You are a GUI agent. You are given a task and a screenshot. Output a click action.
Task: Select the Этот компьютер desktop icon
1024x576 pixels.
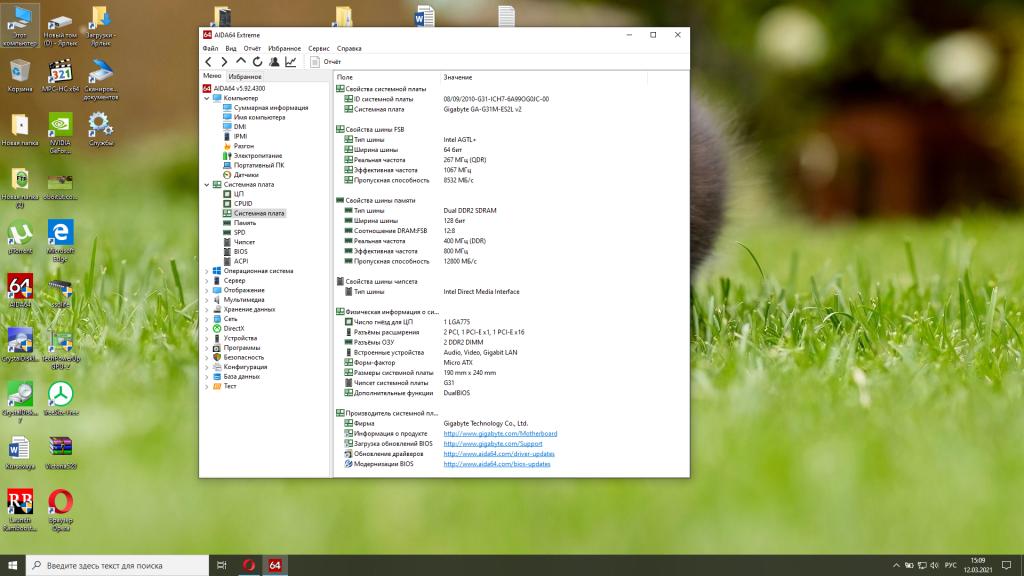tap(20, 26)
